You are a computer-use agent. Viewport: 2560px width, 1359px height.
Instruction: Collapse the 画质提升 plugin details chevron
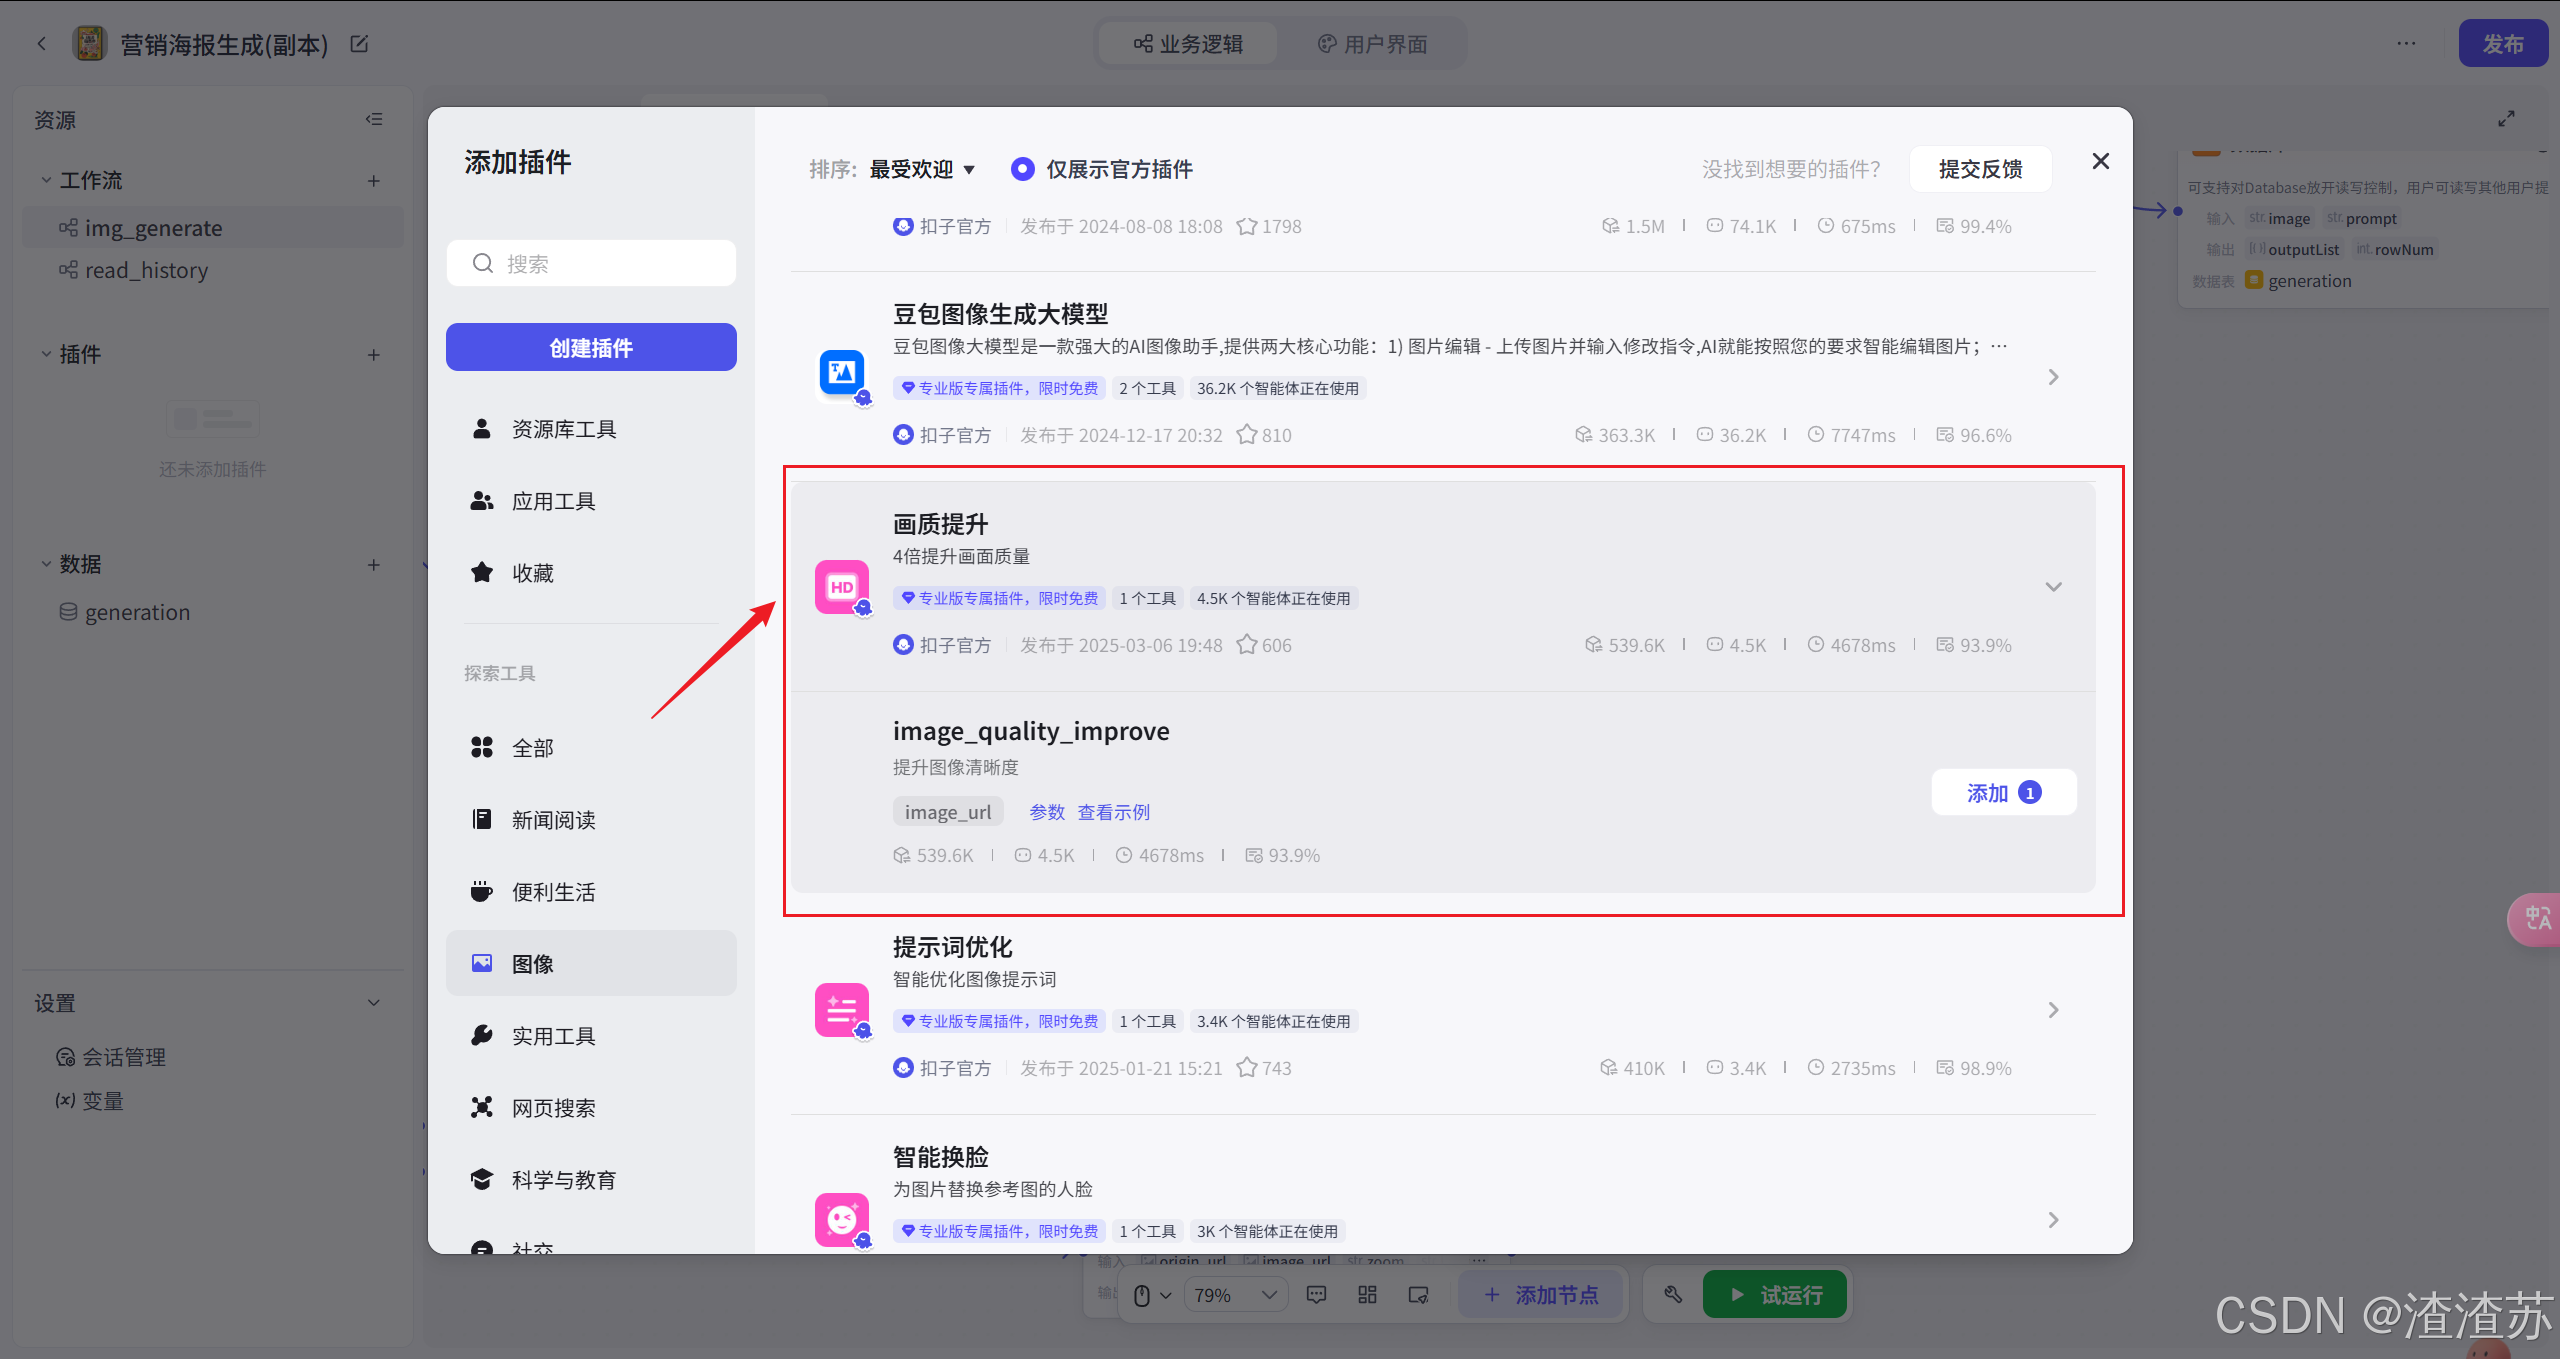tap(2053, 587)
